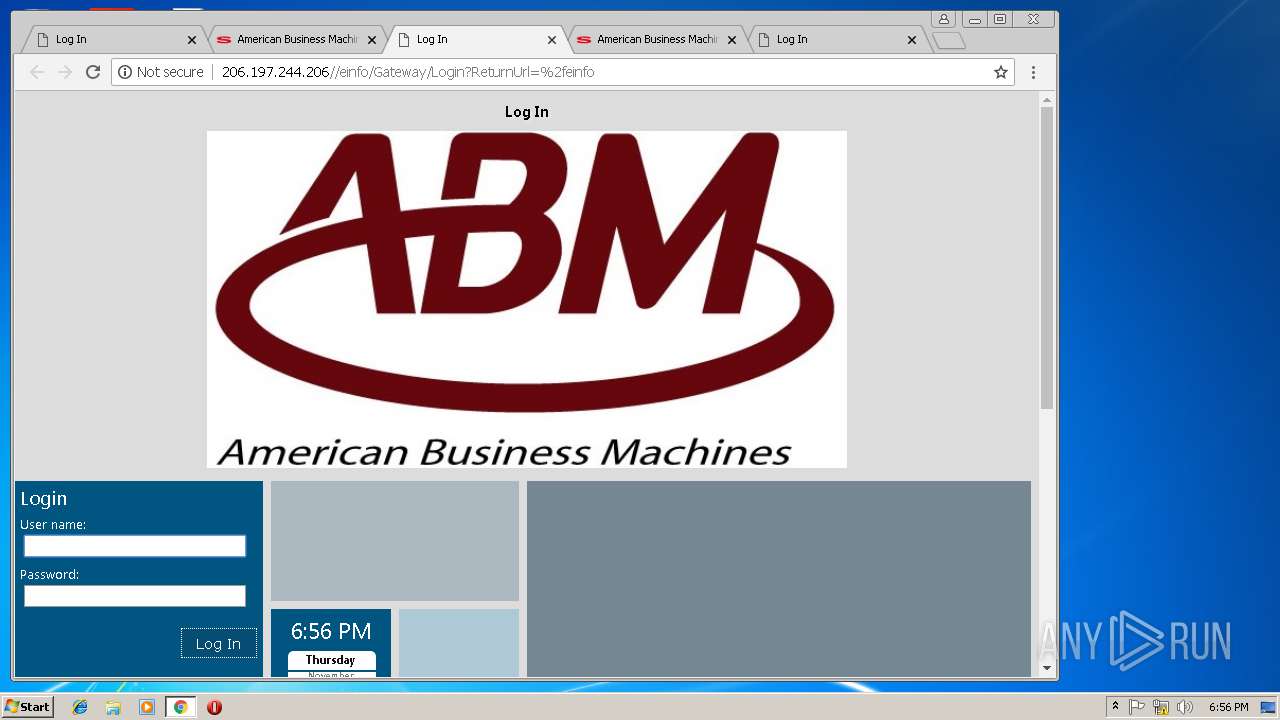This screenshot has width=1280, height=720.
Task: Open Action Center flag icon
Action: tap(1137, 707)
